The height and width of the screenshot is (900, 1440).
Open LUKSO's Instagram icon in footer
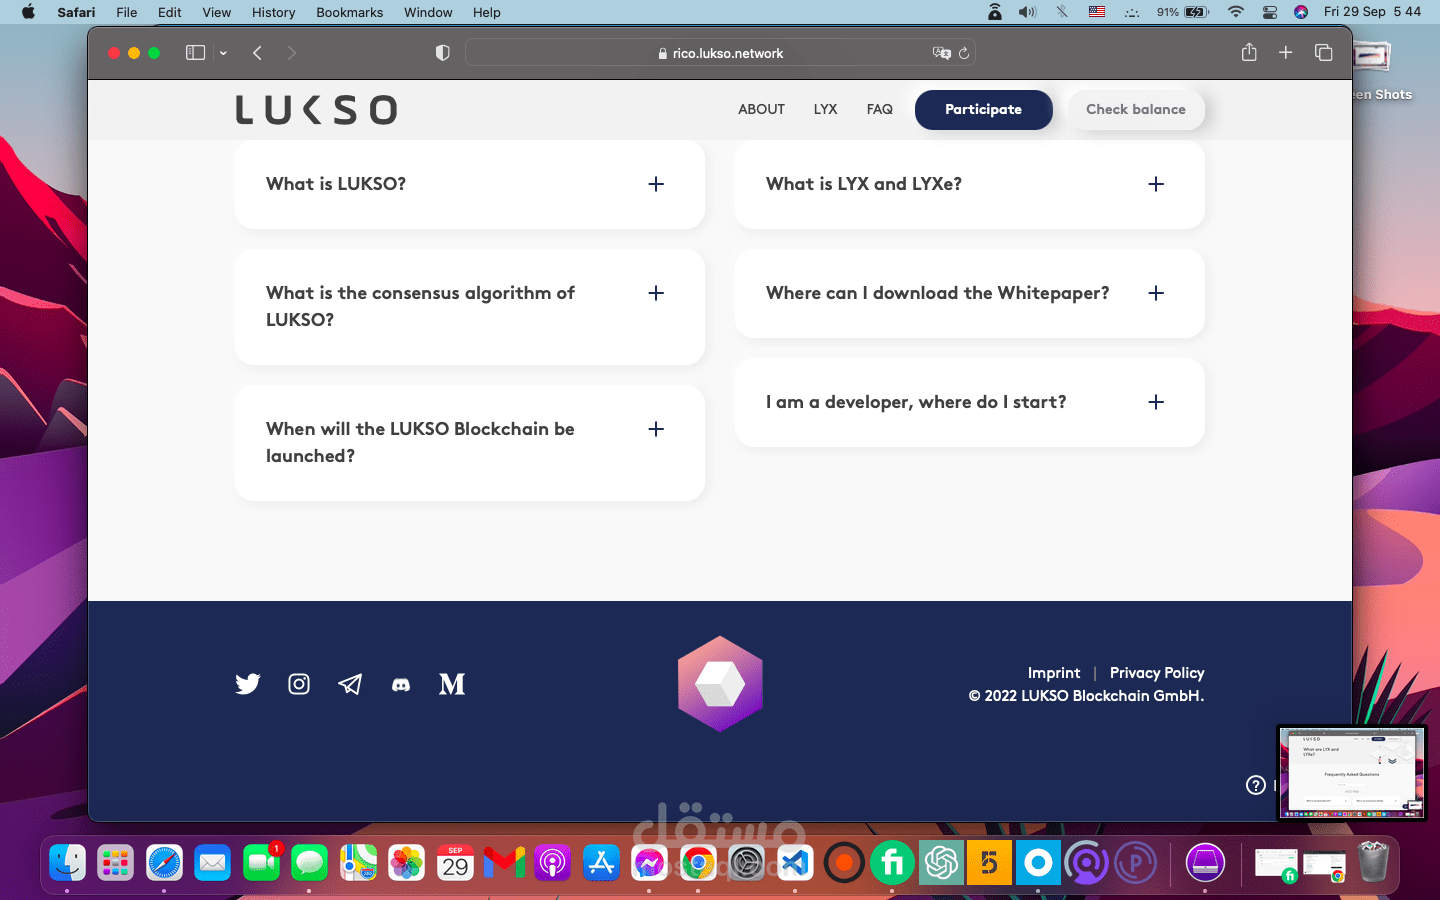(299, 684)
